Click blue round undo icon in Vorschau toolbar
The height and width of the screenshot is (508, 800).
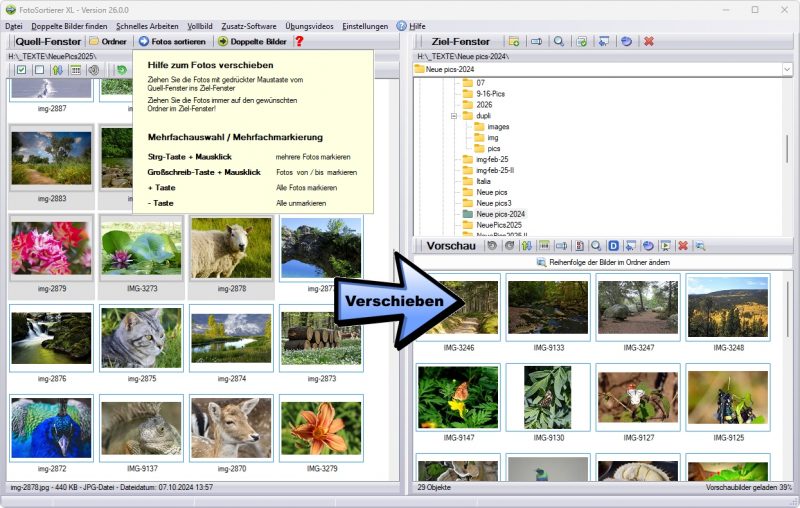(648, 246)
